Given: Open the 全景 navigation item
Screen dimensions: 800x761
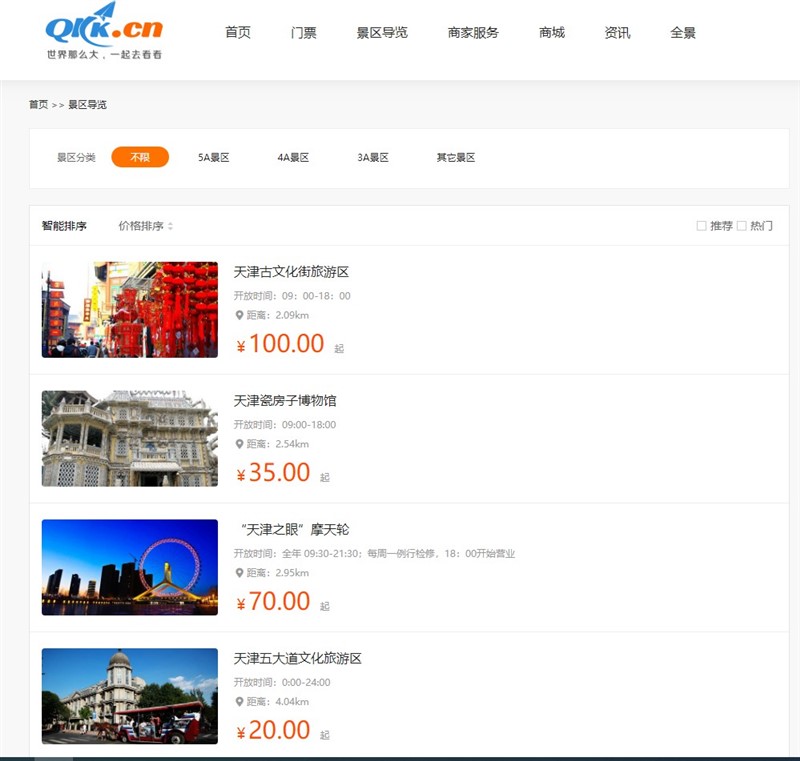Looking at the screenshot, I should coord(683,33).
